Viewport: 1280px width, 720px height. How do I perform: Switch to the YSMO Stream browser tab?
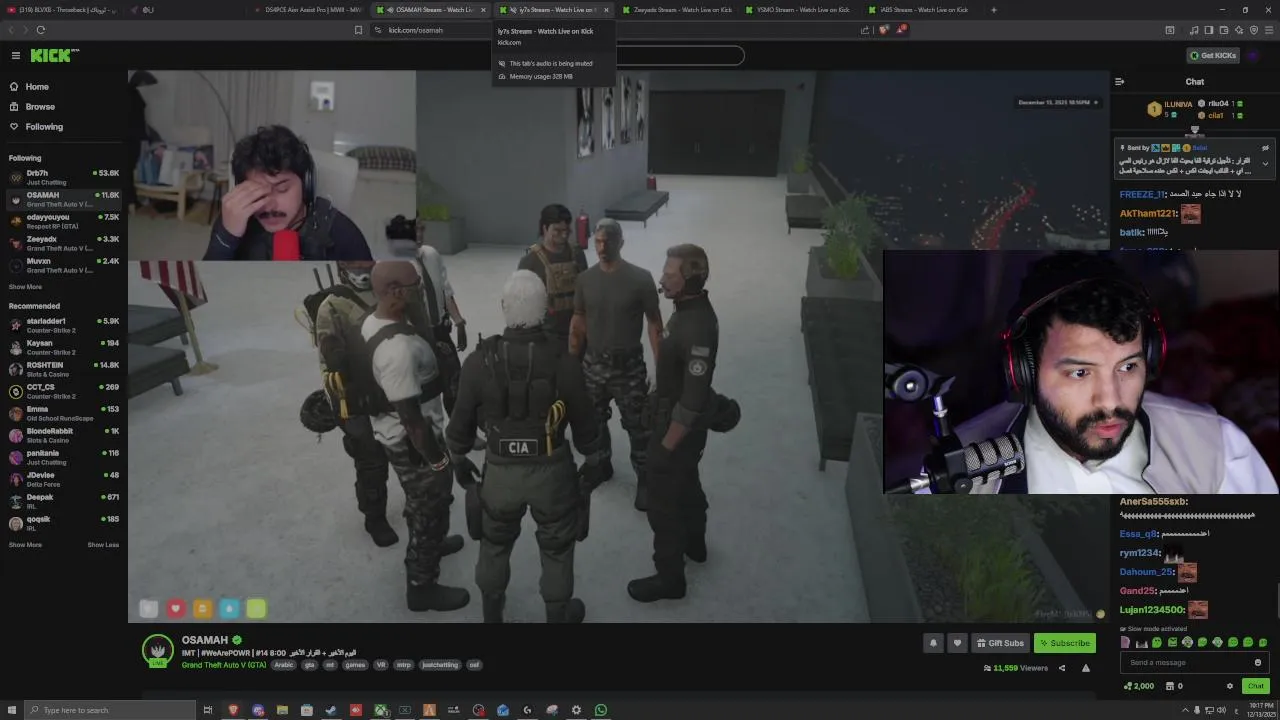(796, 10)
